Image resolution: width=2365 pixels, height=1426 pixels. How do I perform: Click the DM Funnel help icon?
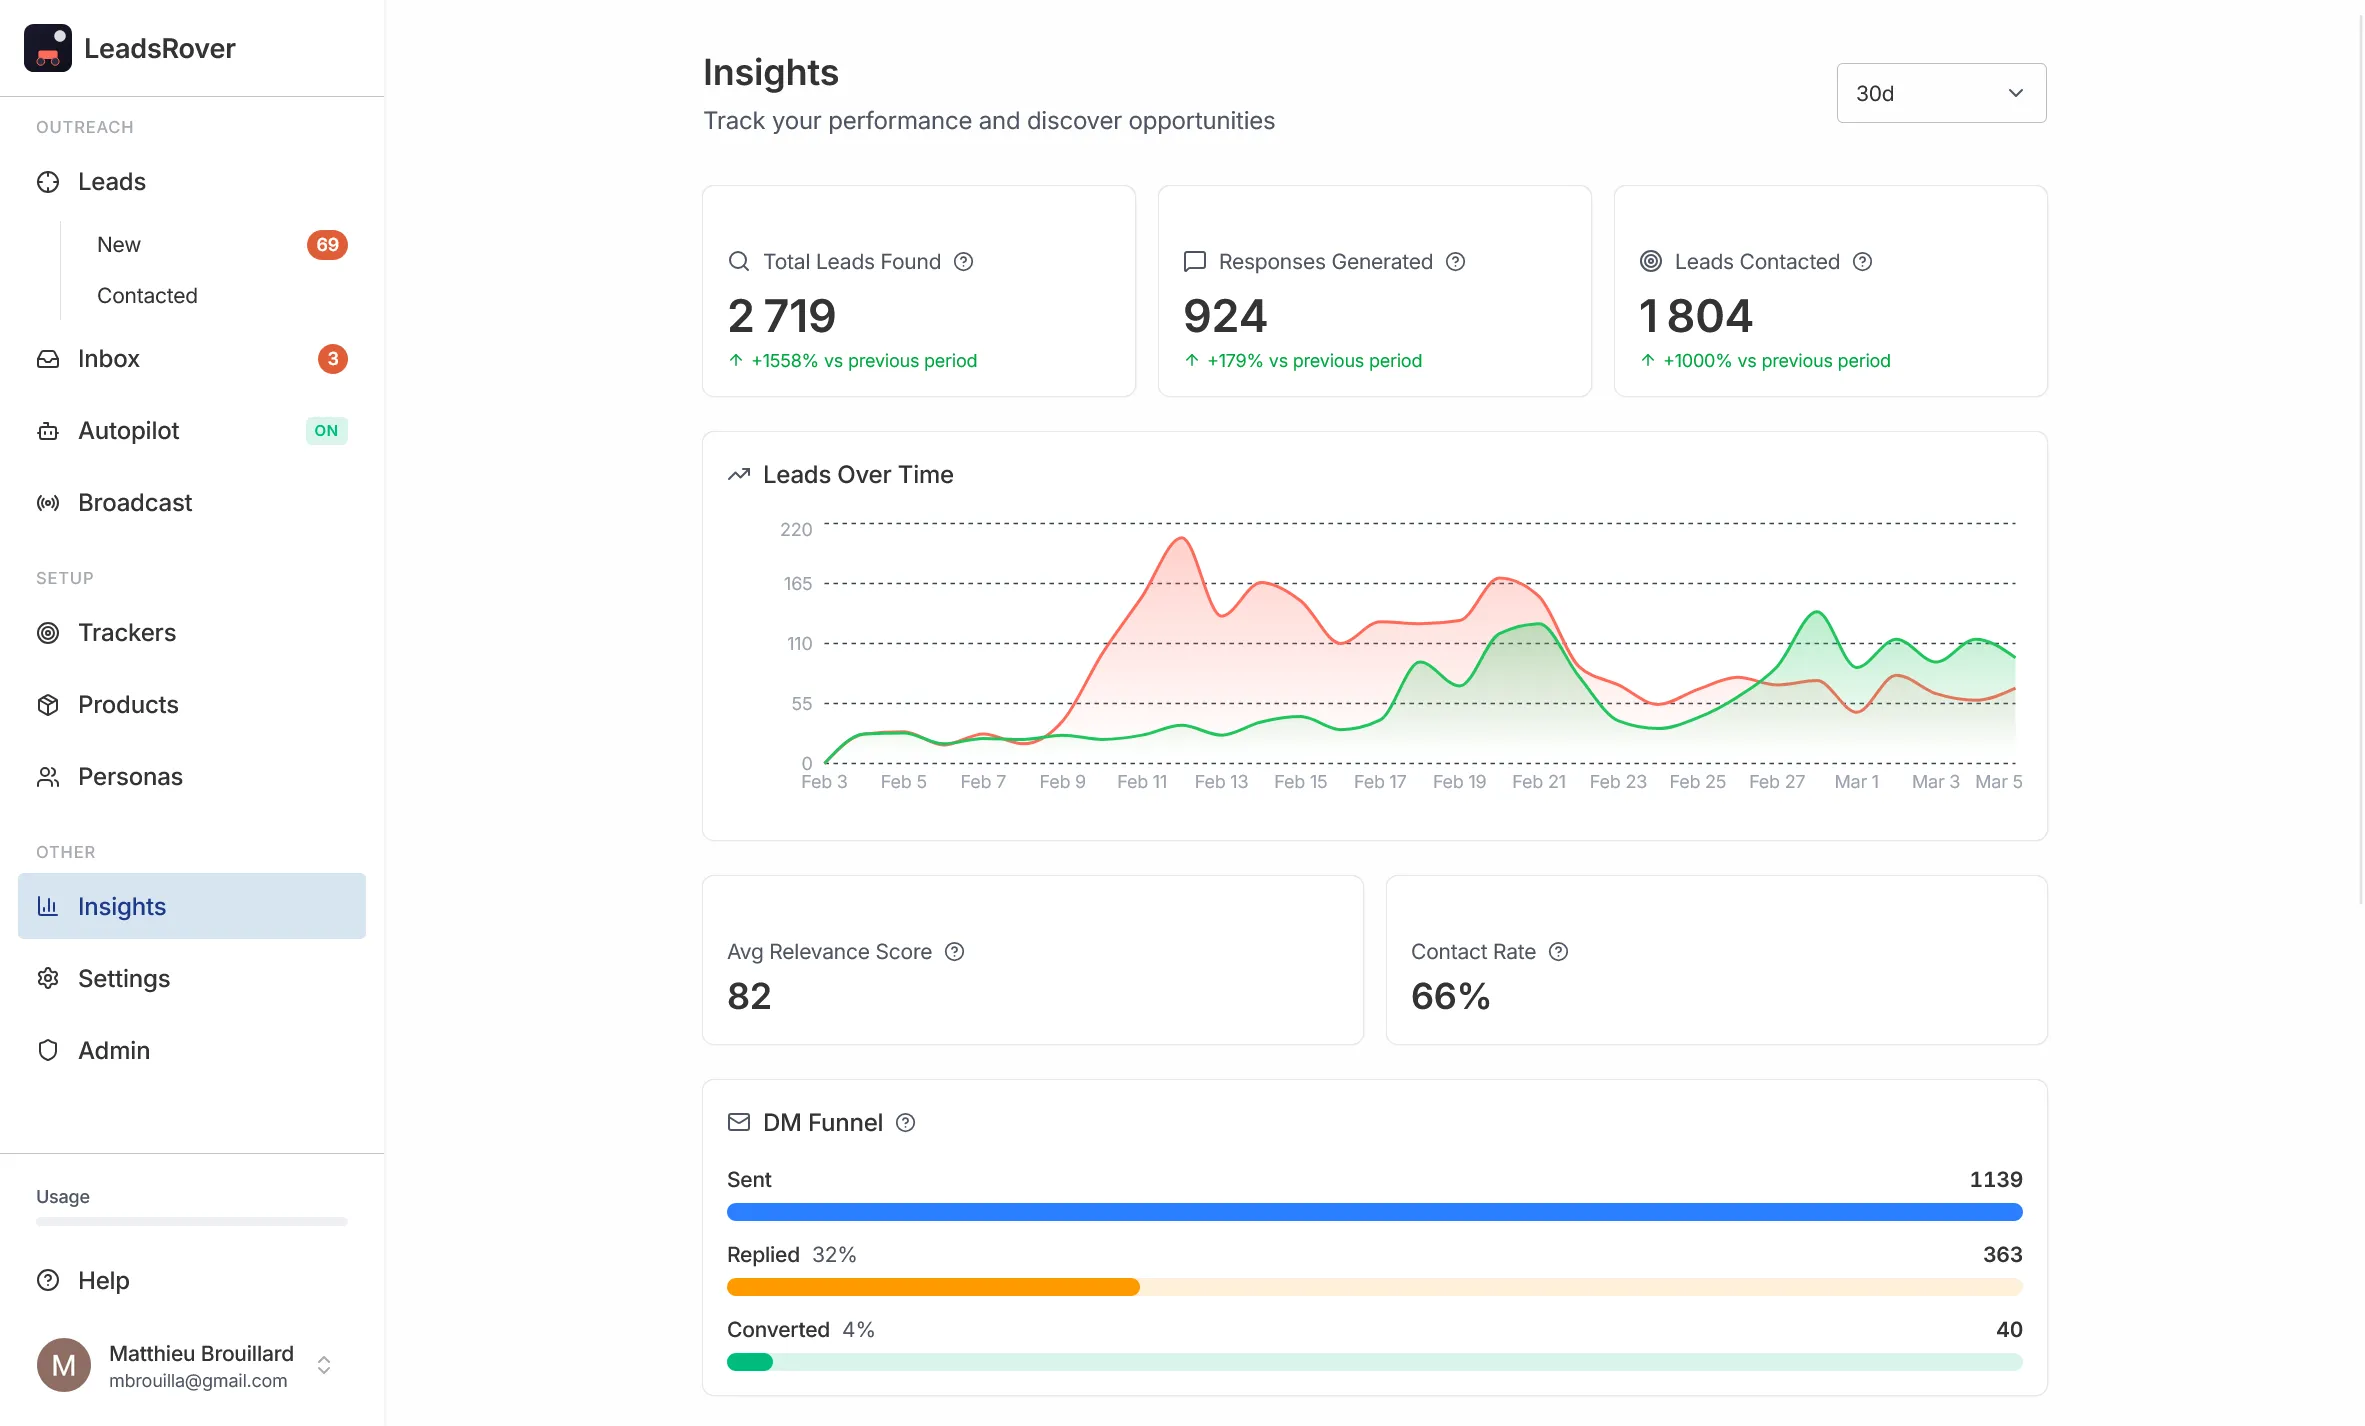tap(905, 1123)
